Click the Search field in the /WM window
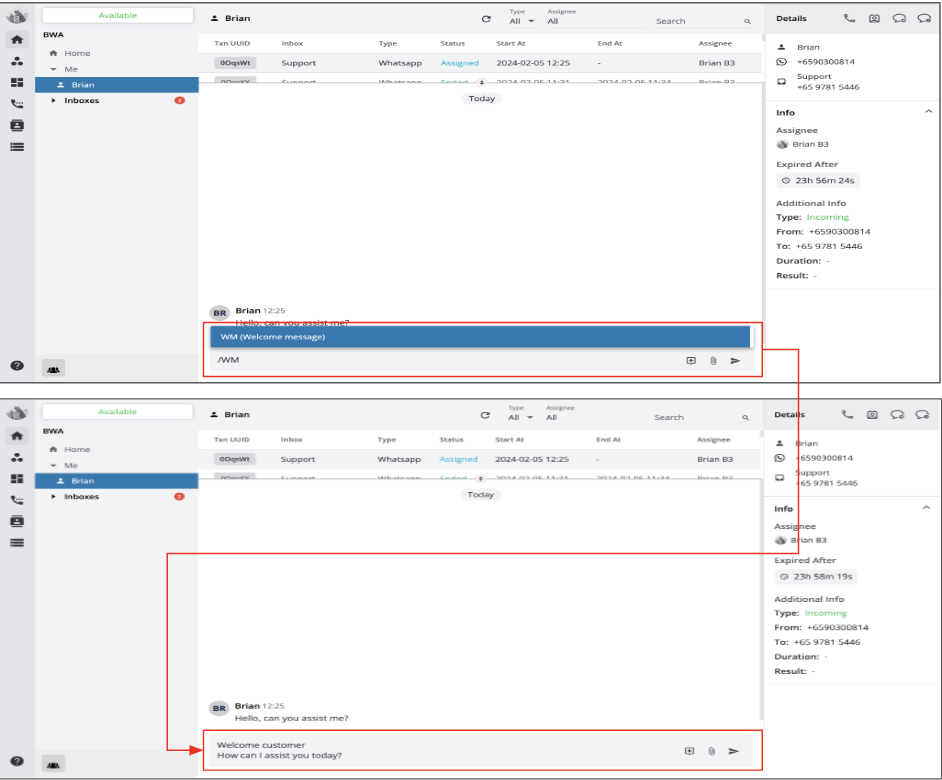The image size is (942, 780). (x=699, y=21)
